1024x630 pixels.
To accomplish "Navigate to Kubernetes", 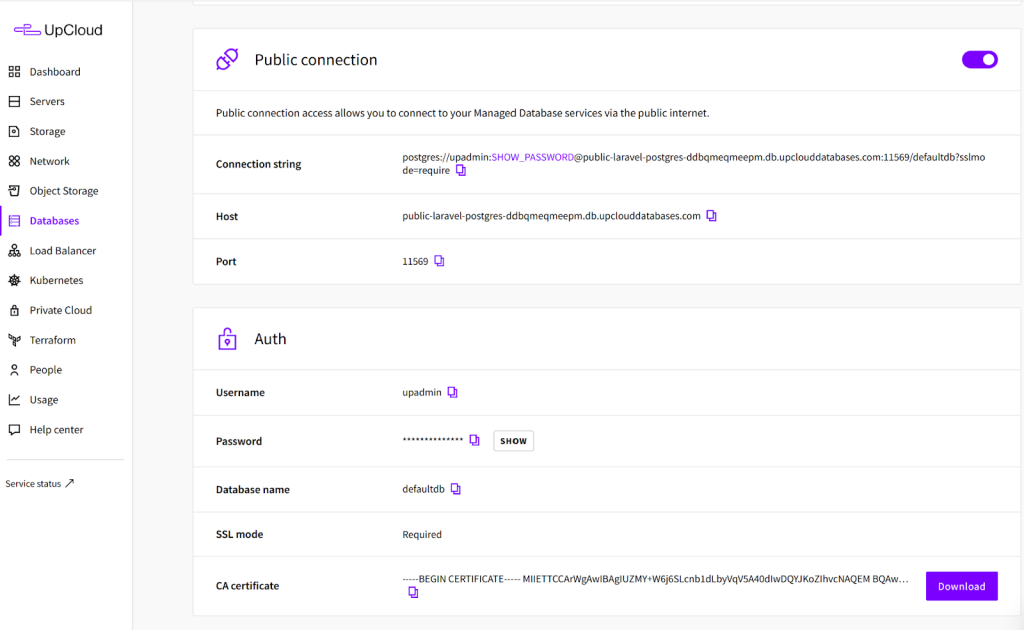I will click(56, 281).
